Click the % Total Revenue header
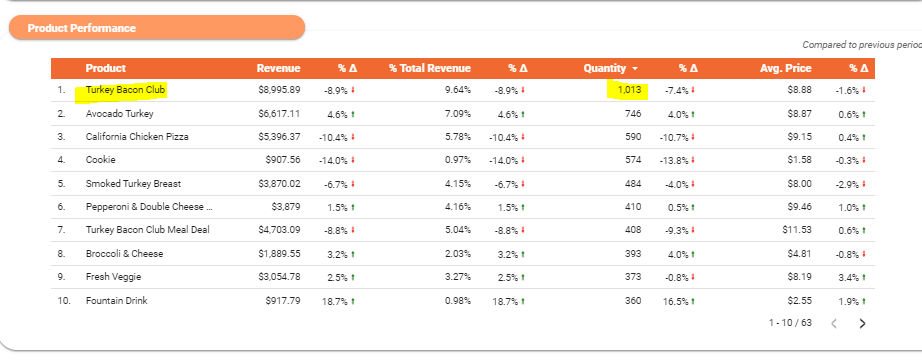 coord(430,68)
